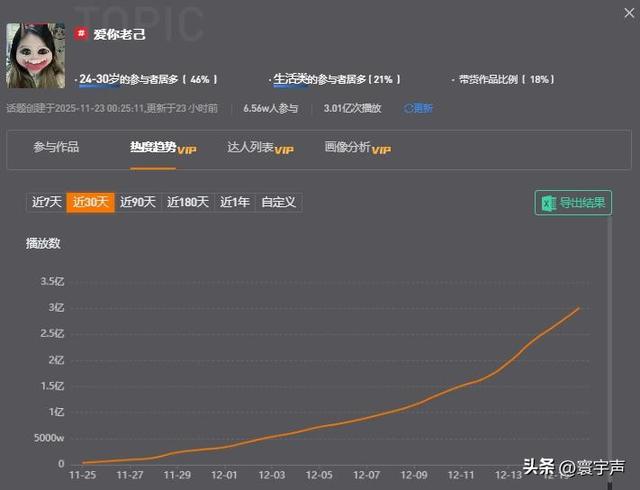Click the 3.01亿次播放 count
This screenshot has height=490, width=640.
pos(353,108)
